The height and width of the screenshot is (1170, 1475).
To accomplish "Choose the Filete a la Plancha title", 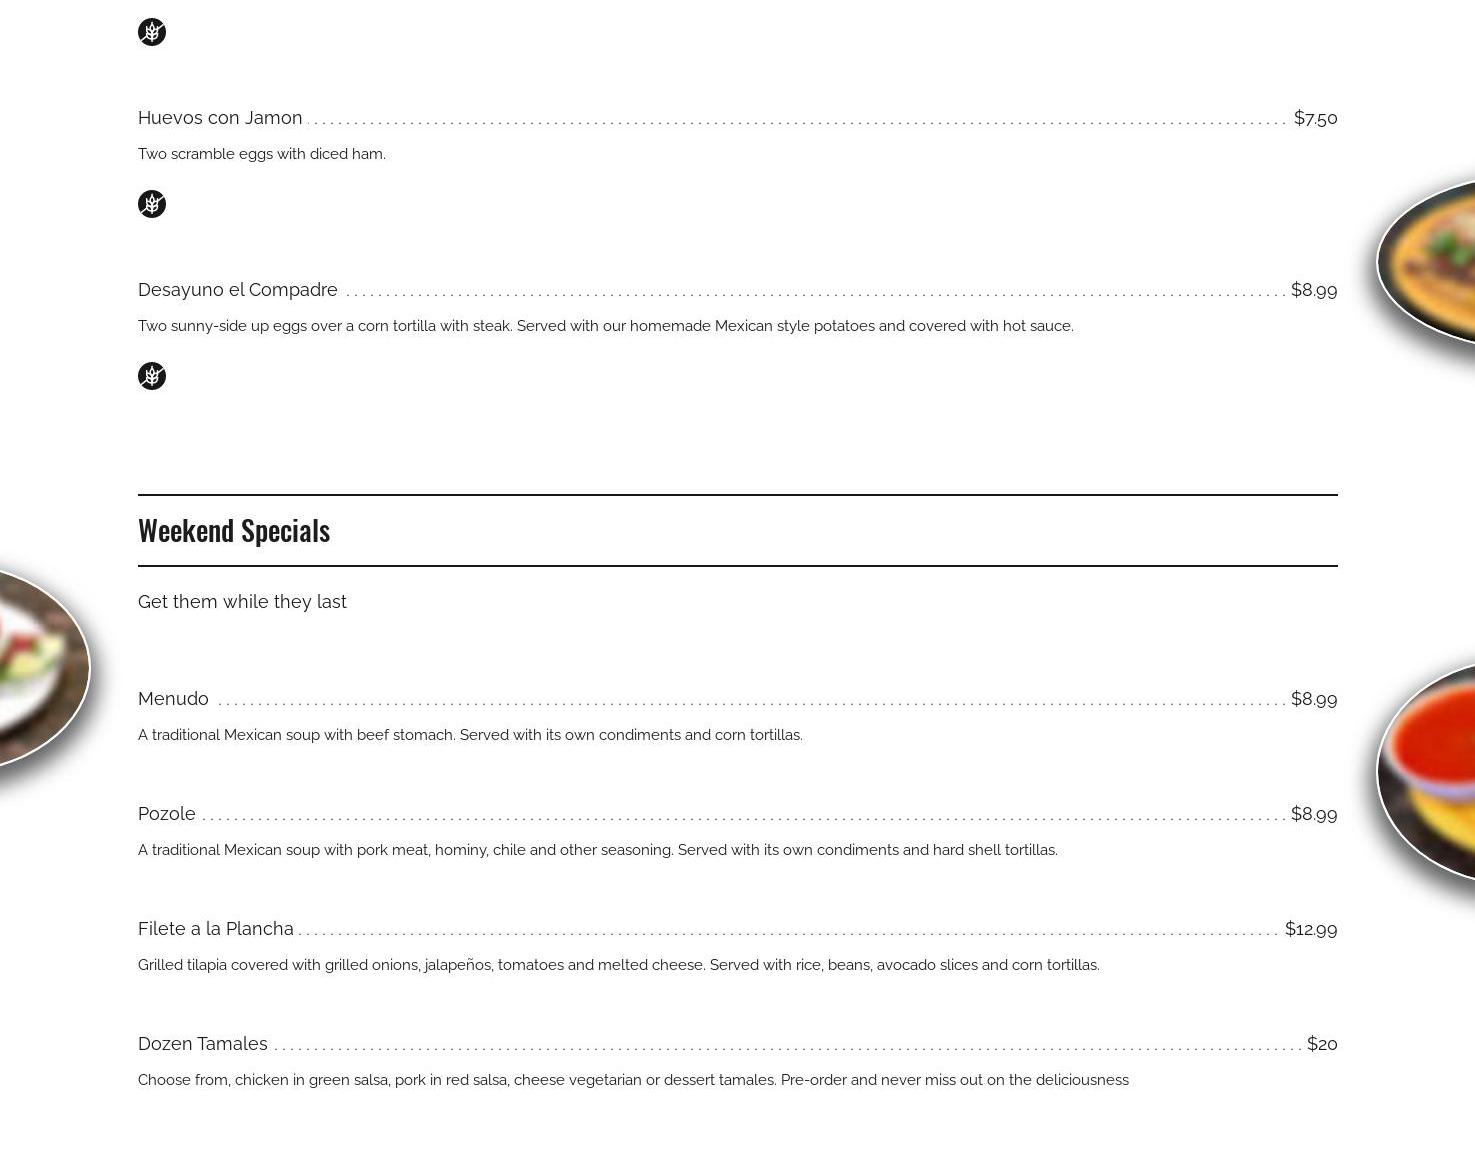I will pos(216,929).
